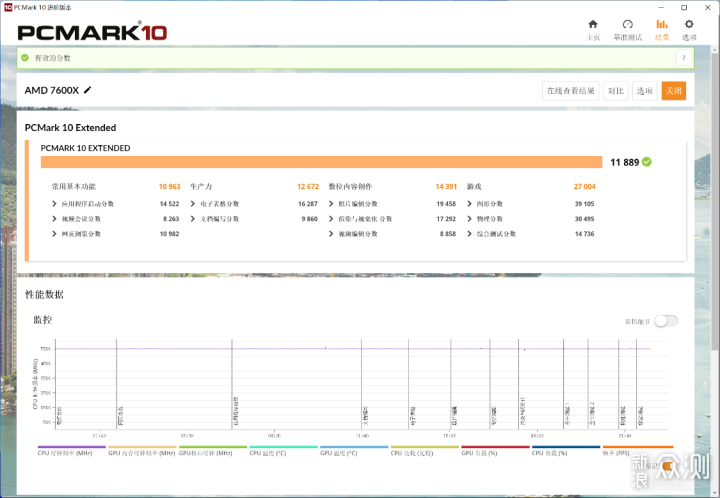The height and width of the screenshot is (498, 720).
Task: Toggle CPU 功耗 (瓦特) yellow legend
Action: [425, 450]
